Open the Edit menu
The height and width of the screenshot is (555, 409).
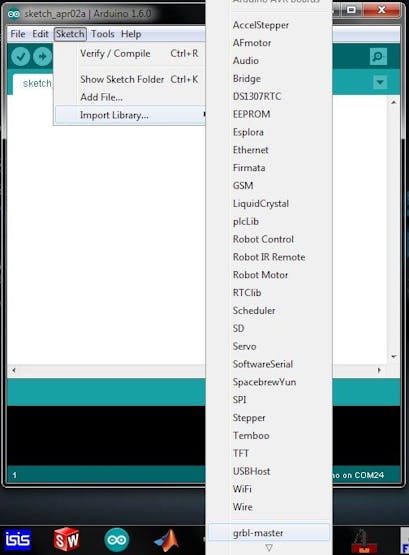[x=40, y=34]
